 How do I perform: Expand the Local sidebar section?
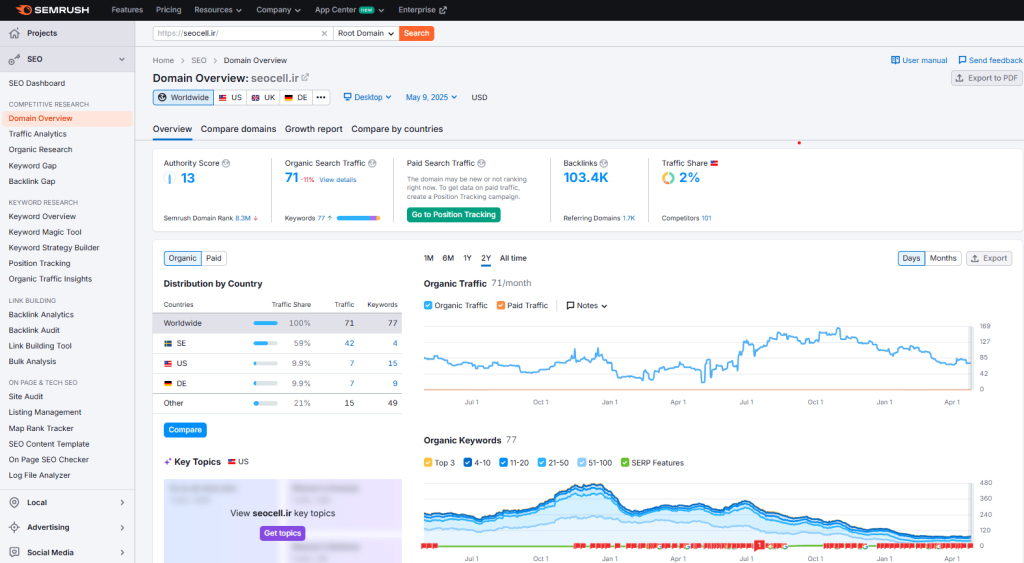coord(122,502)
